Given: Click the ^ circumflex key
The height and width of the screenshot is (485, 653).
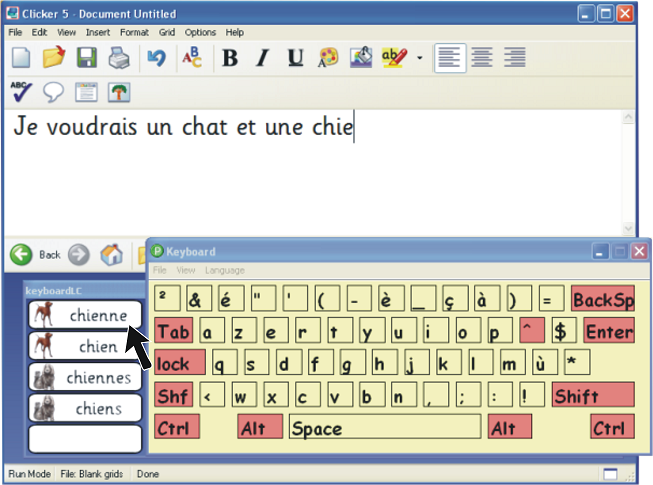Looking at the screenshot, I should pos(532,331).
